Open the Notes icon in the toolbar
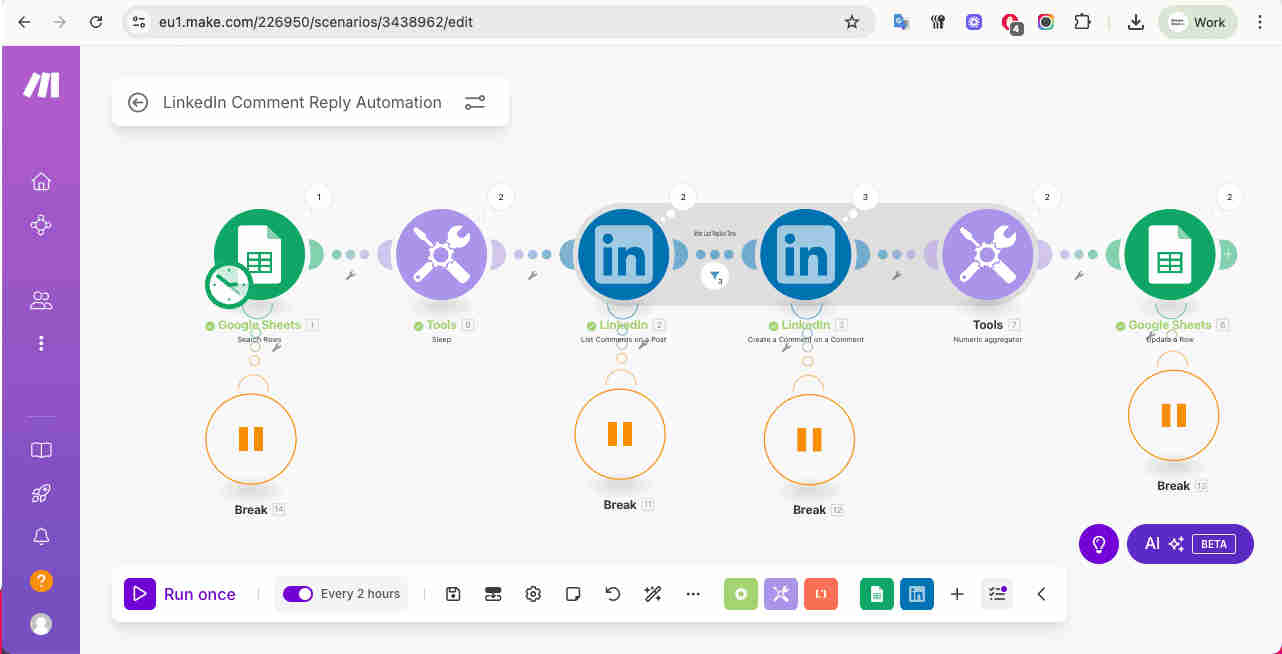1282x654 pixels. click(x=573, y=594)
